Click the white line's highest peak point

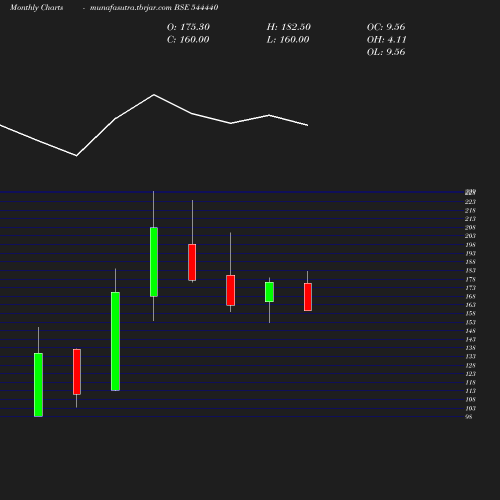[x=154, y=95]
